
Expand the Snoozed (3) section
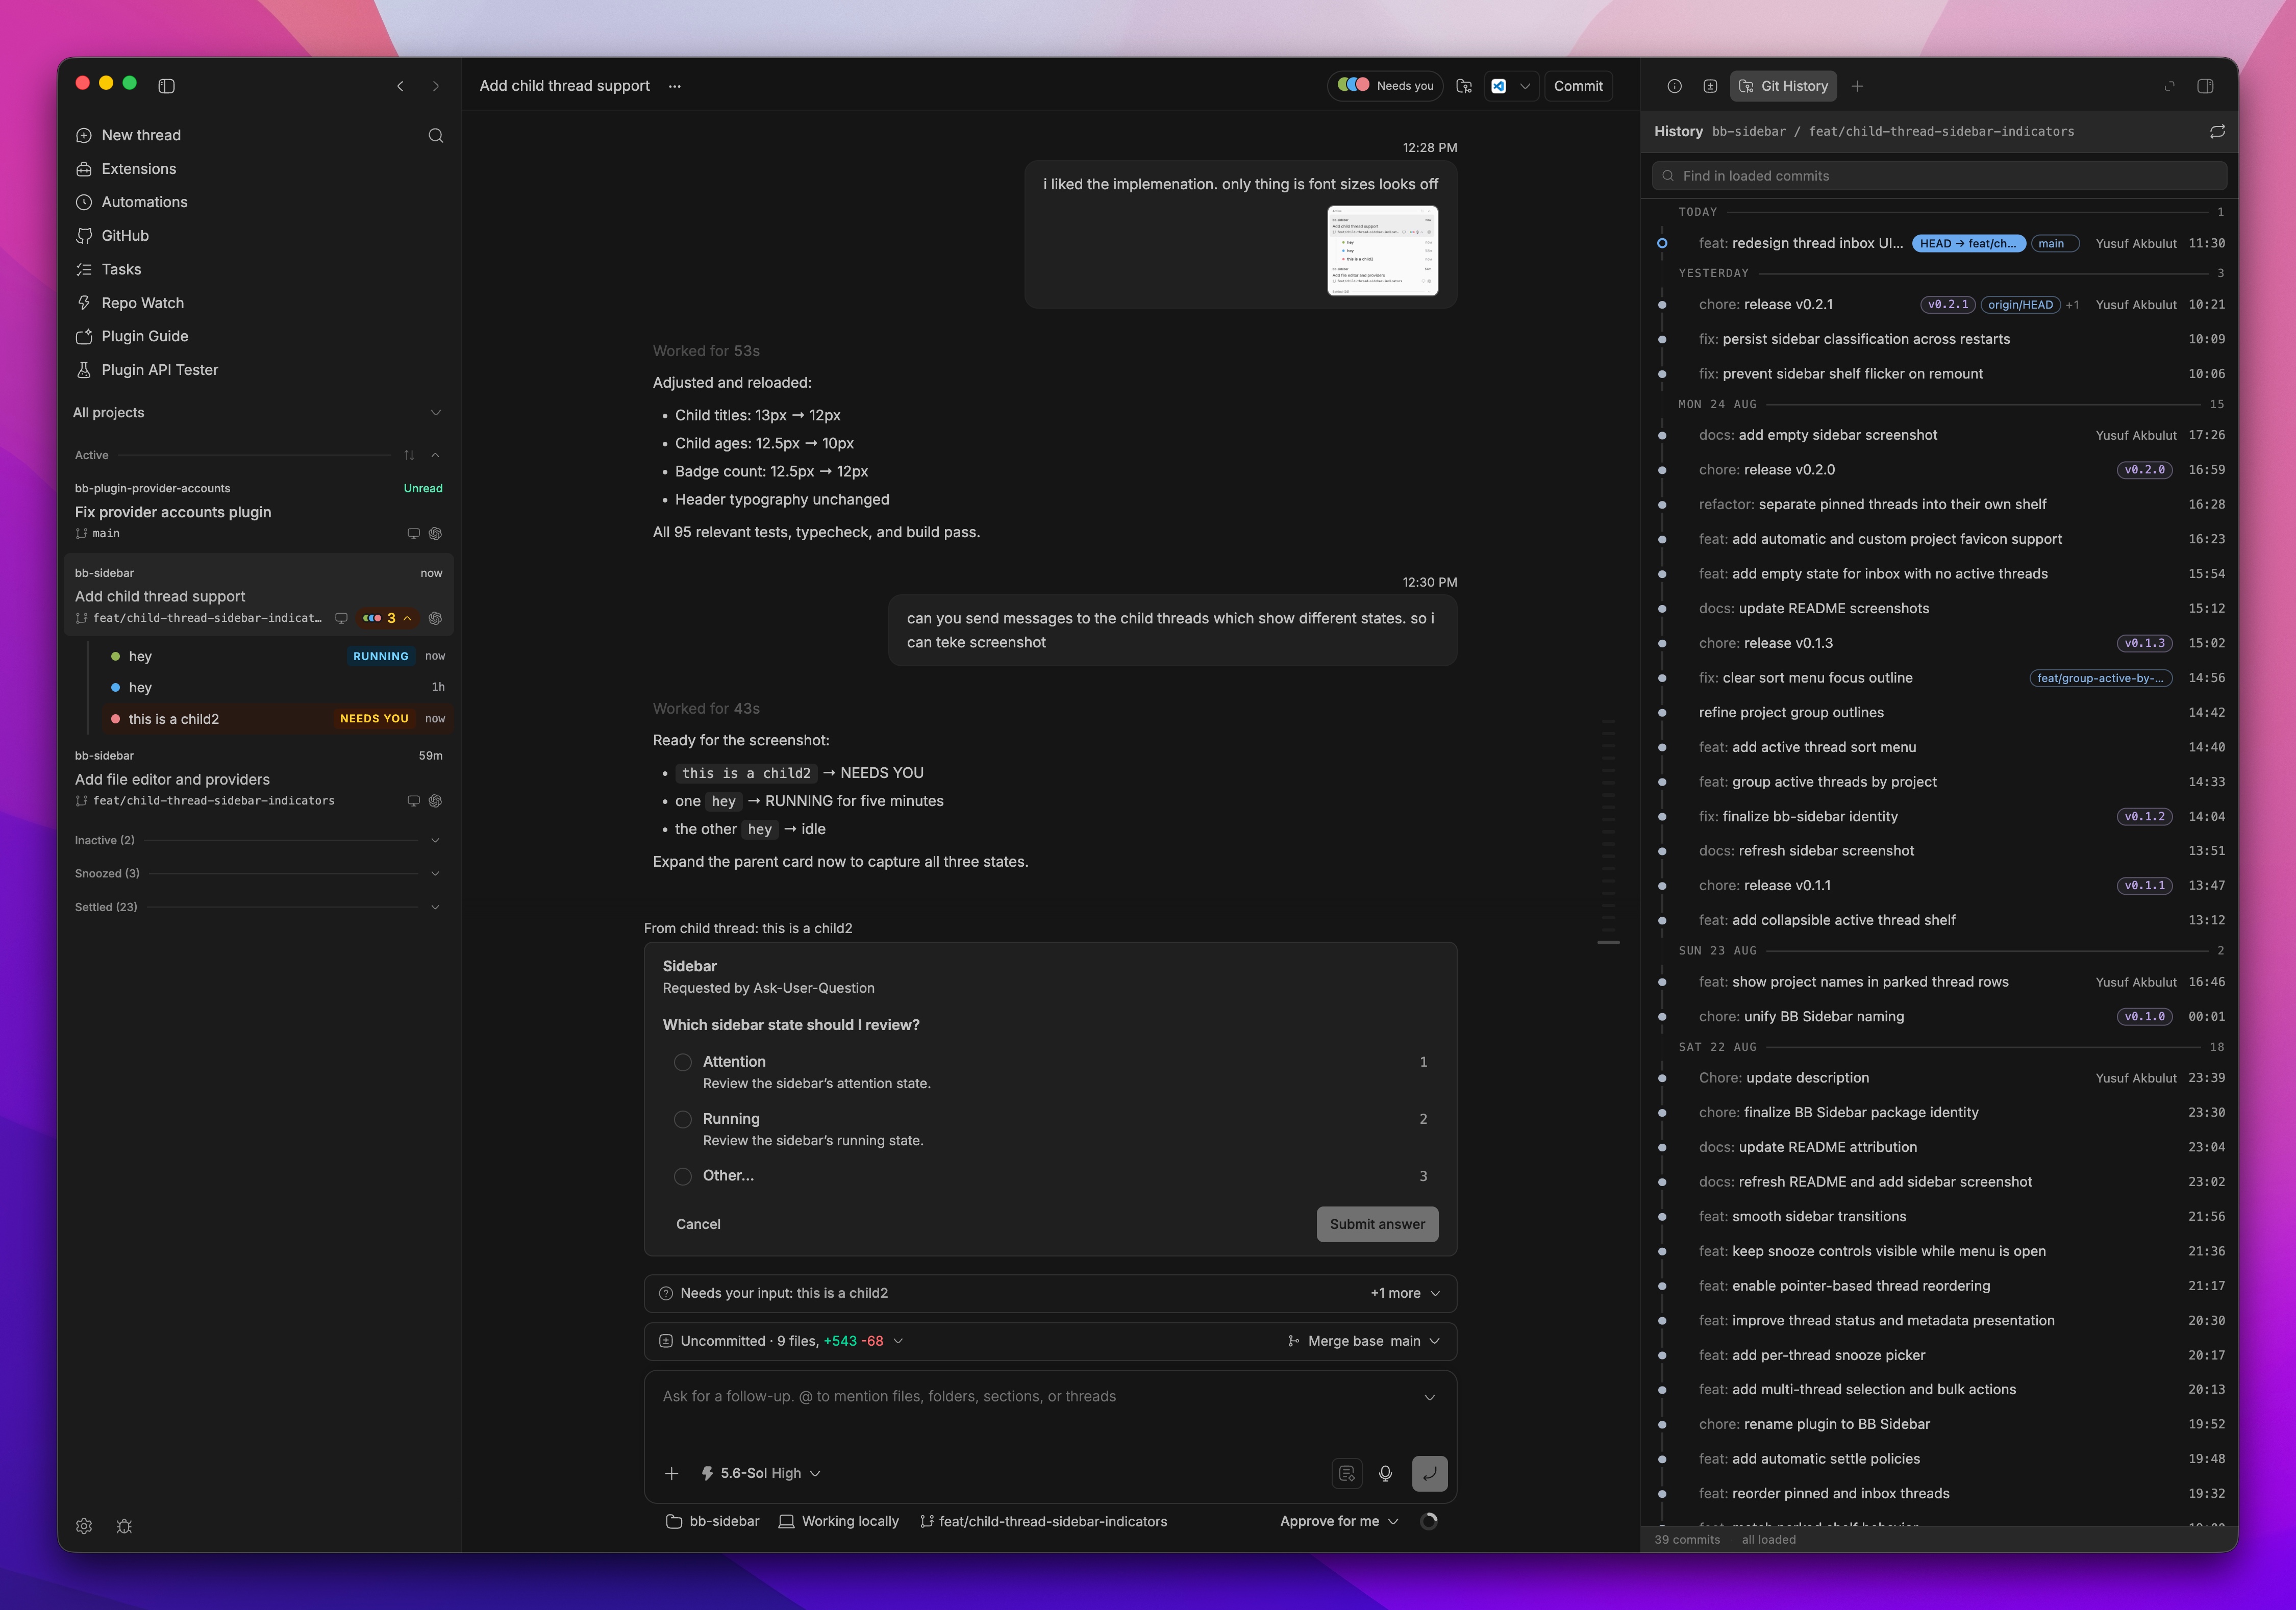(x=257, y=873)
